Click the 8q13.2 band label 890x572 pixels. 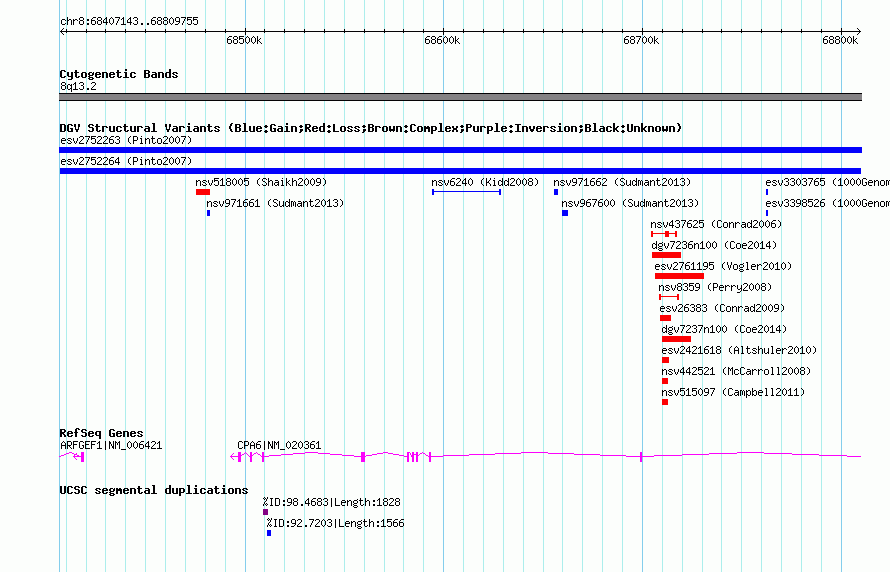click(x=78, y=86)
